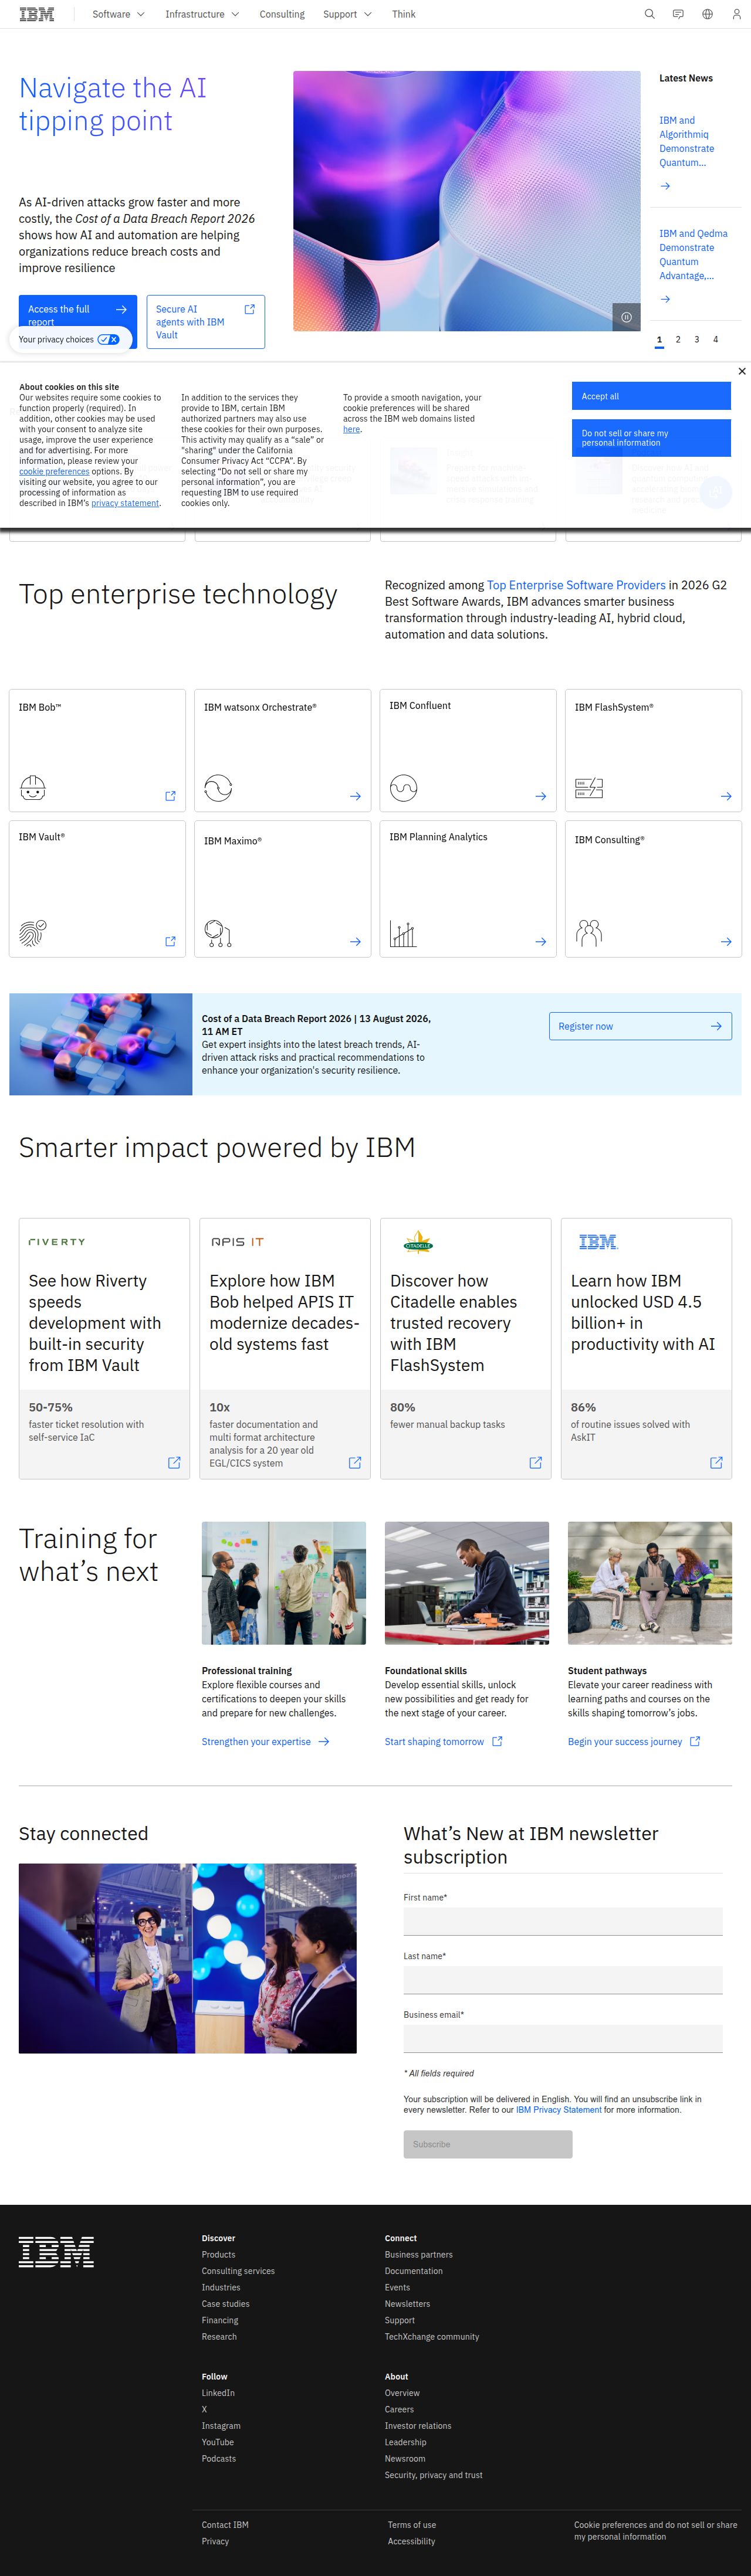Click IBM FlashSystem storage icon
Image resolution: width=751 pixels, height=2576 pixels.
589,788
